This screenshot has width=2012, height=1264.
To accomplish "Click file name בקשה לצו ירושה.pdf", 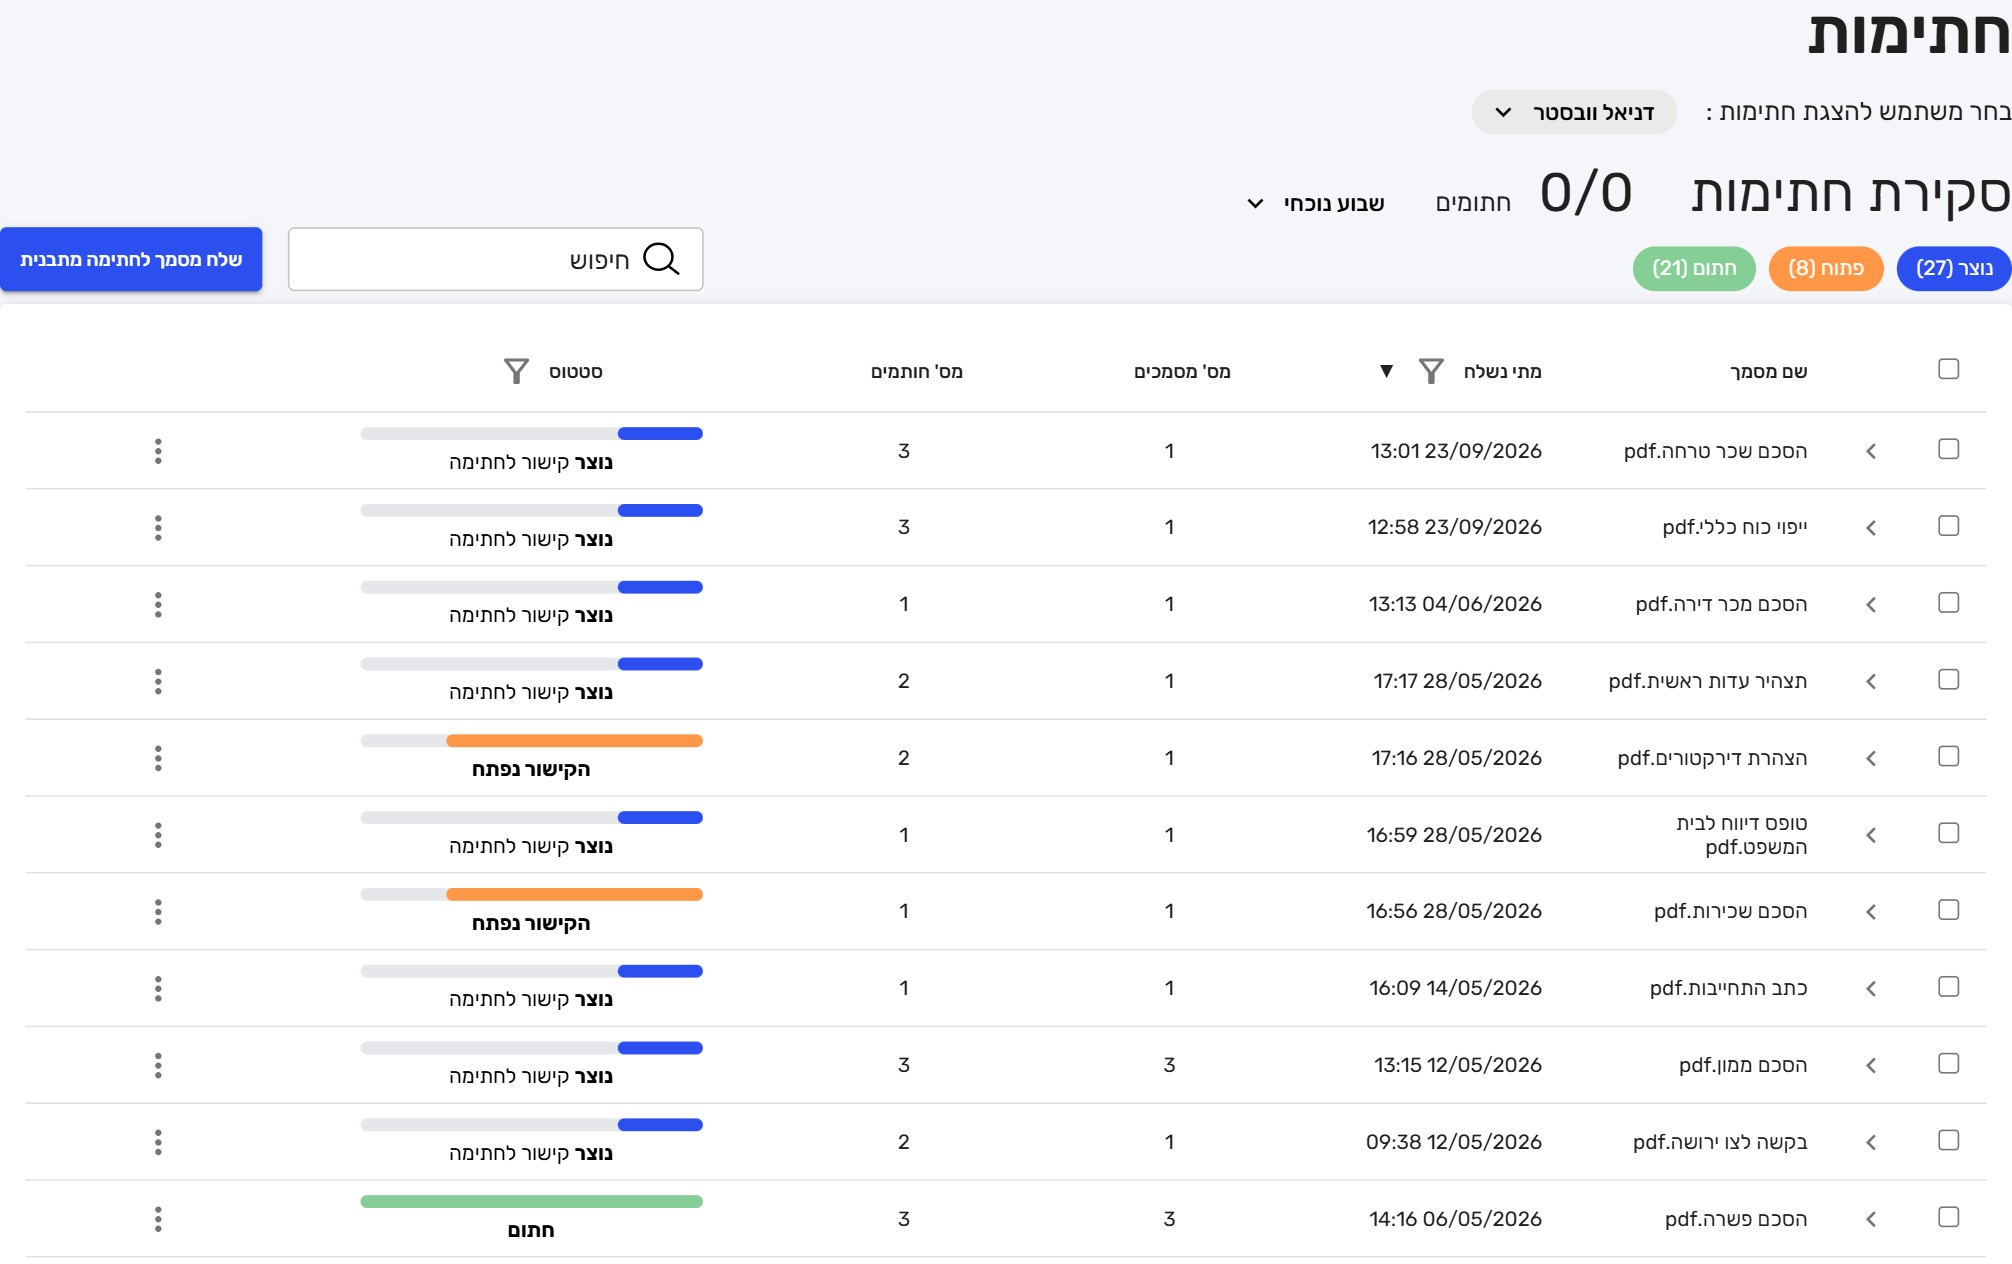I will tap(1720, 1142).
